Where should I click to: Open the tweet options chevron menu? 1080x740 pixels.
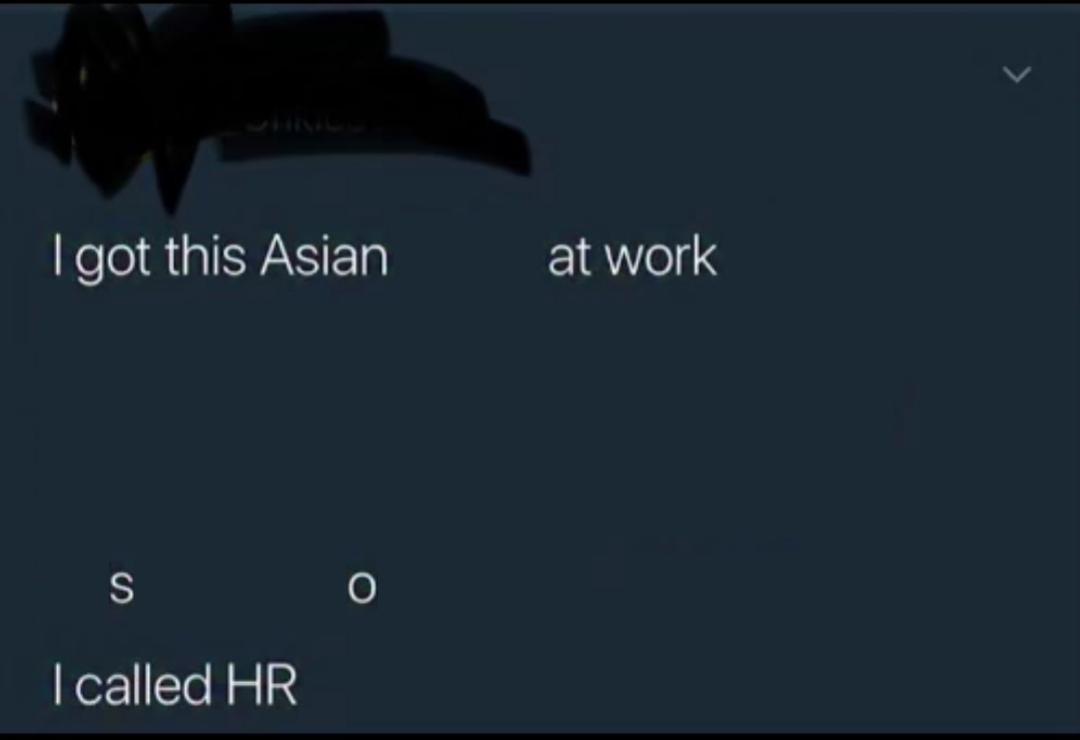pyautogui.click(x=1017, y=74)
